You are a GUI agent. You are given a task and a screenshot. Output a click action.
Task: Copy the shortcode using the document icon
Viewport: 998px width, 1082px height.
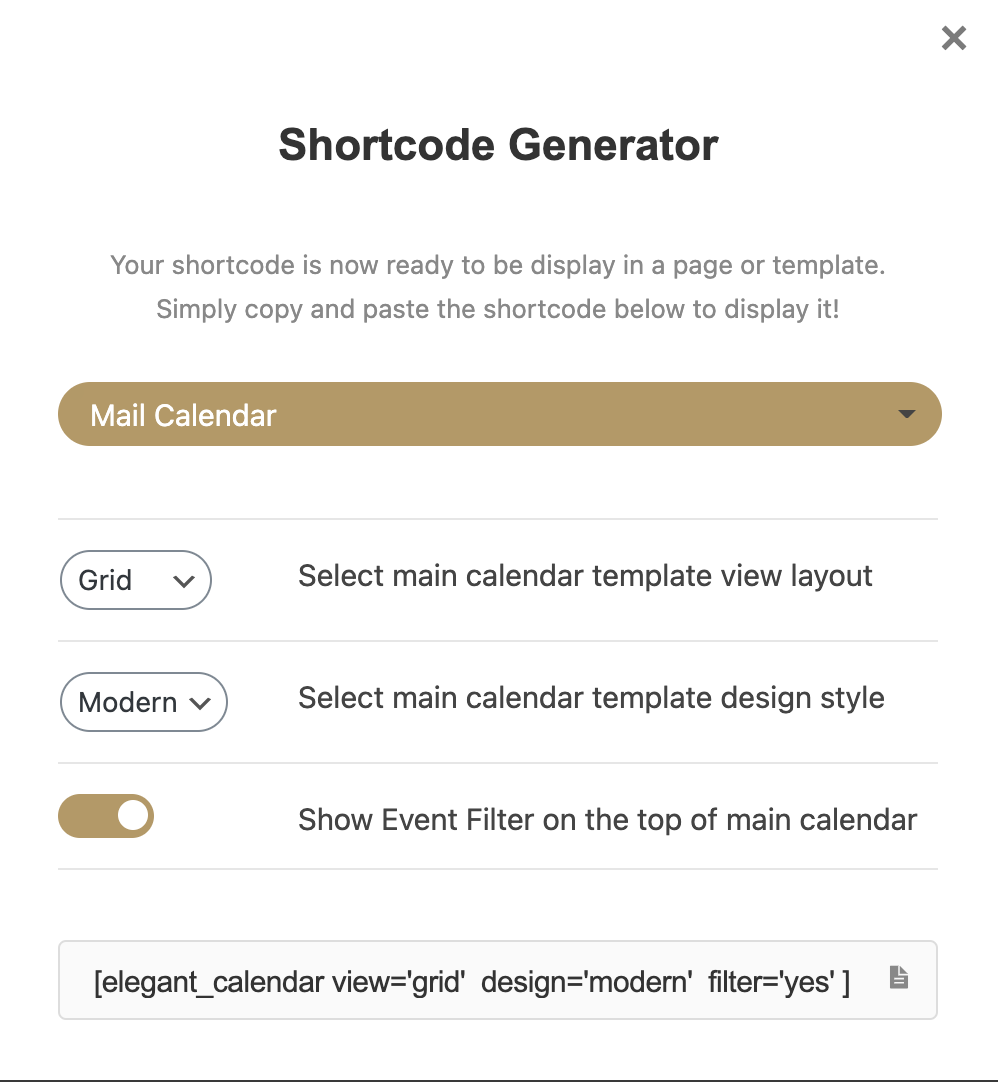899,978
